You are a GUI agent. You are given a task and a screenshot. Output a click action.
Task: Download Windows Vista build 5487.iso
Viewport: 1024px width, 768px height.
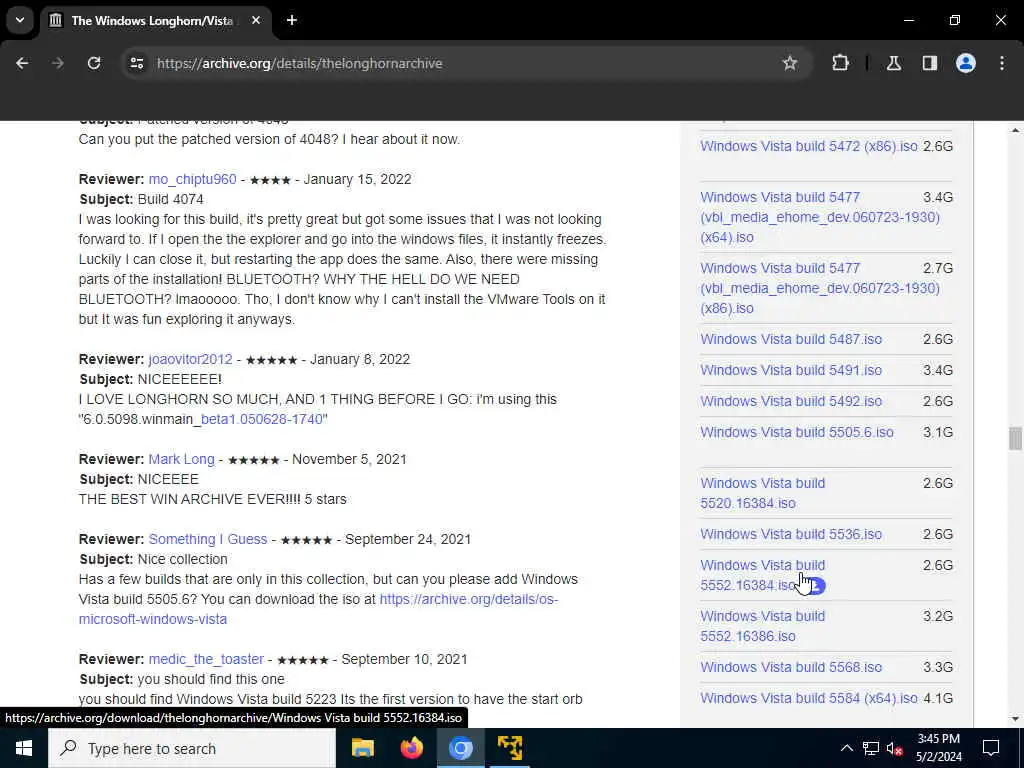click(x=791, y=339)
